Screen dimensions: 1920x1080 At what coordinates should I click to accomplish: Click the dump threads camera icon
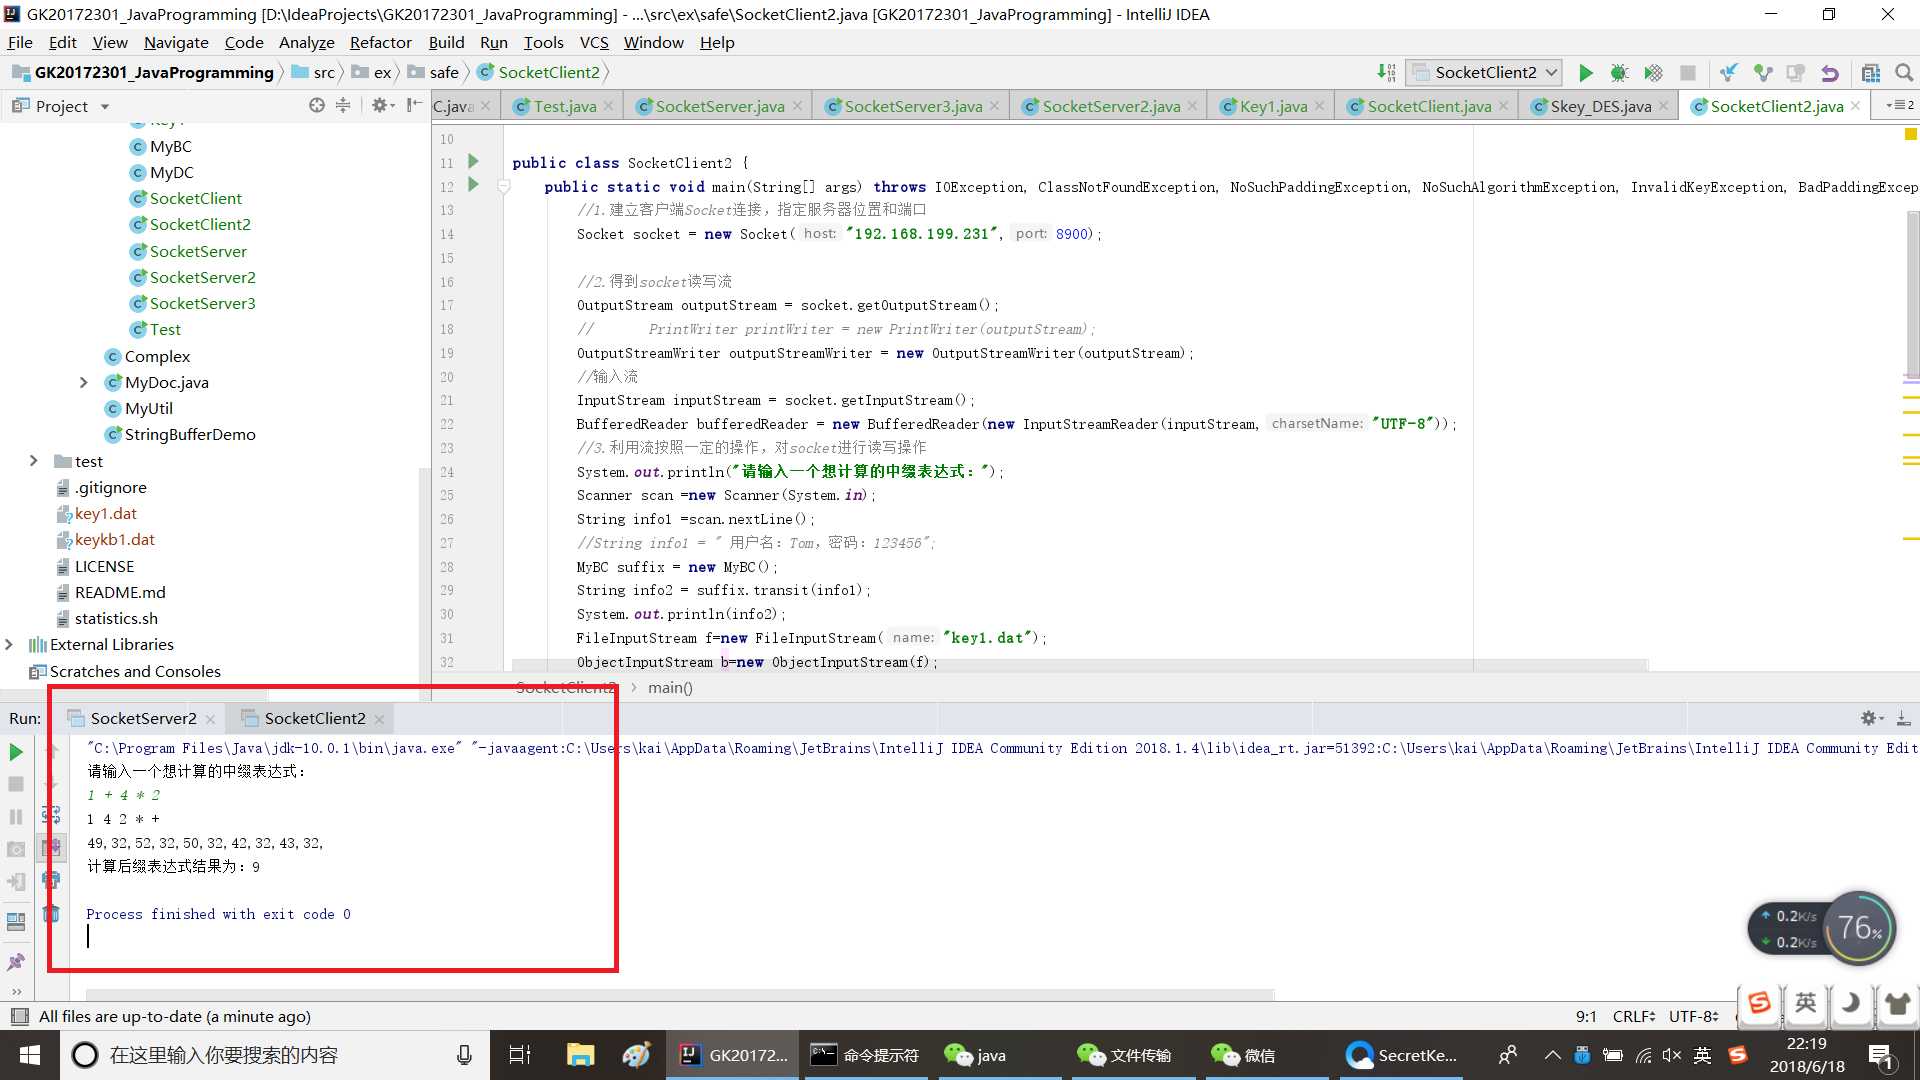pos(16,850)
